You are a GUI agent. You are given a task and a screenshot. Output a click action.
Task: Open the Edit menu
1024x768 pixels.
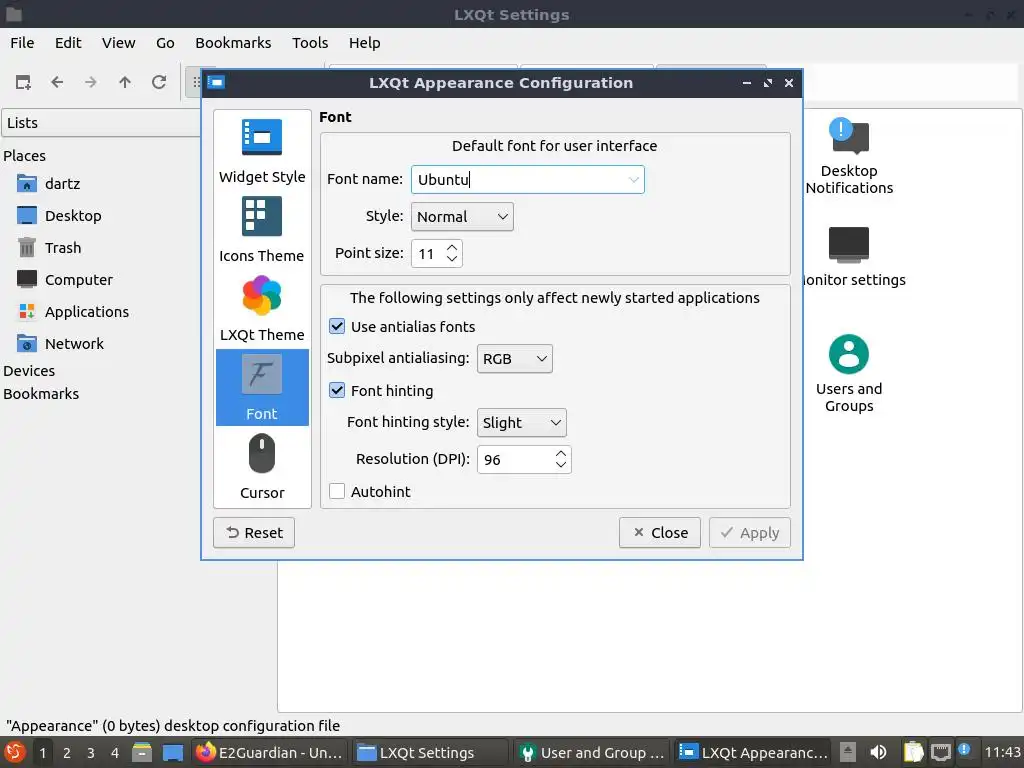point(68,43)
